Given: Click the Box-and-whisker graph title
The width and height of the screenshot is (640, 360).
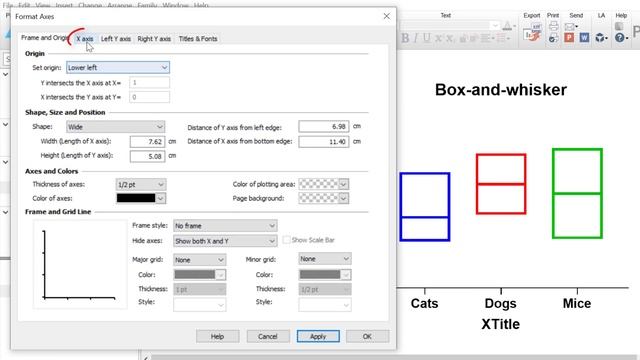Looking at the screenshot, I should pos(501,90).
